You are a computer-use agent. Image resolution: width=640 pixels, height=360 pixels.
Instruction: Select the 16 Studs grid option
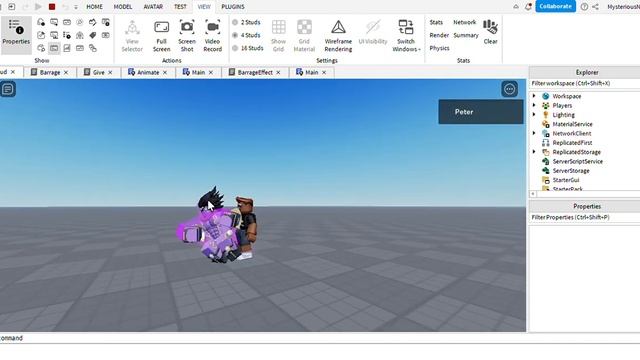click(247, 48)
